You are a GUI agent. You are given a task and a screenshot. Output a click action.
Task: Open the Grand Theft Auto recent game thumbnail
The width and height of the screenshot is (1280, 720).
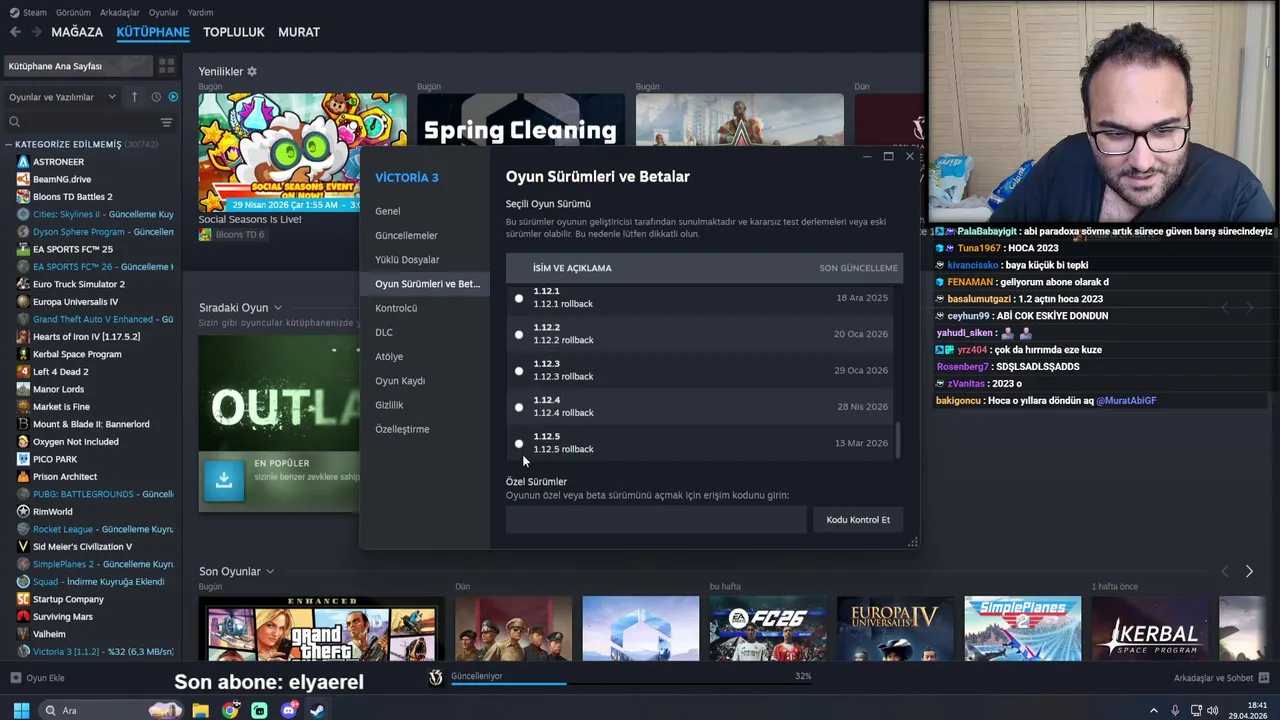click(x=321, y=629)
